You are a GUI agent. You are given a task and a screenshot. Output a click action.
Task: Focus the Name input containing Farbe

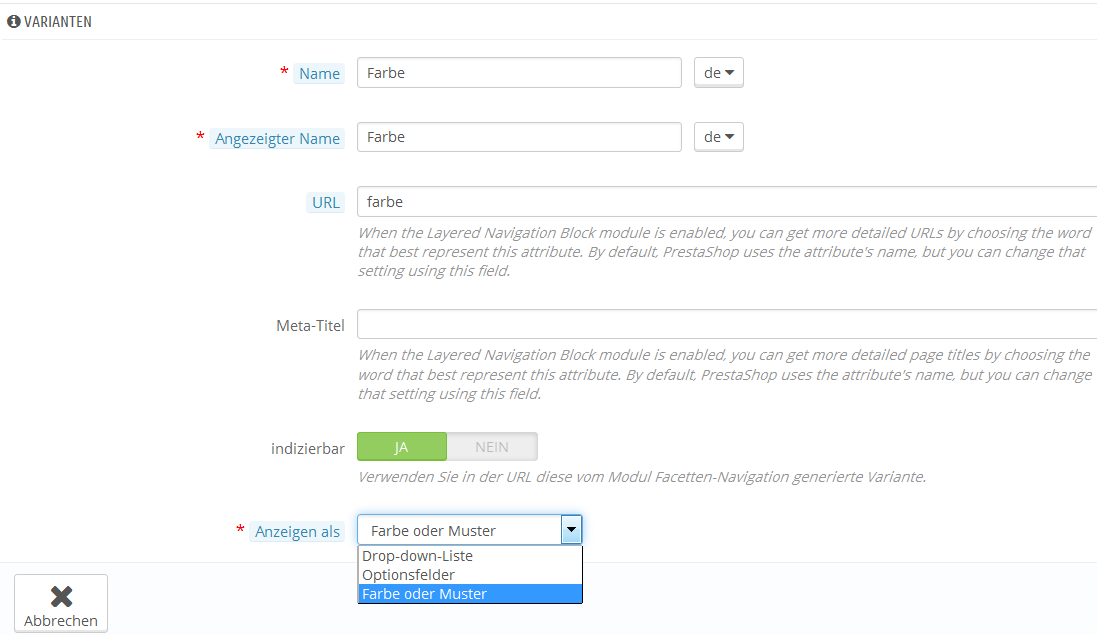coord(519,73)
